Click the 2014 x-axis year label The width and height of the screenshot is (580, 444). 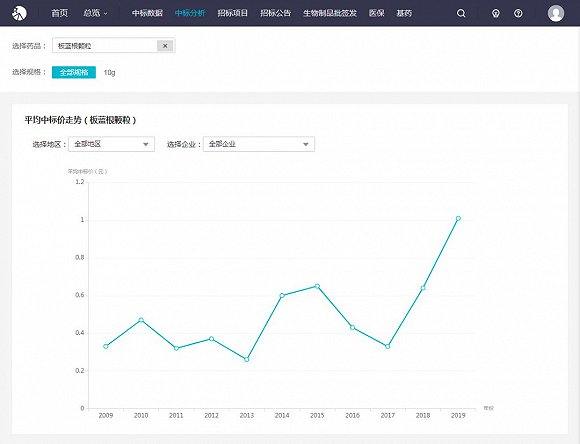pyautogui.click(x=282, y=416)
